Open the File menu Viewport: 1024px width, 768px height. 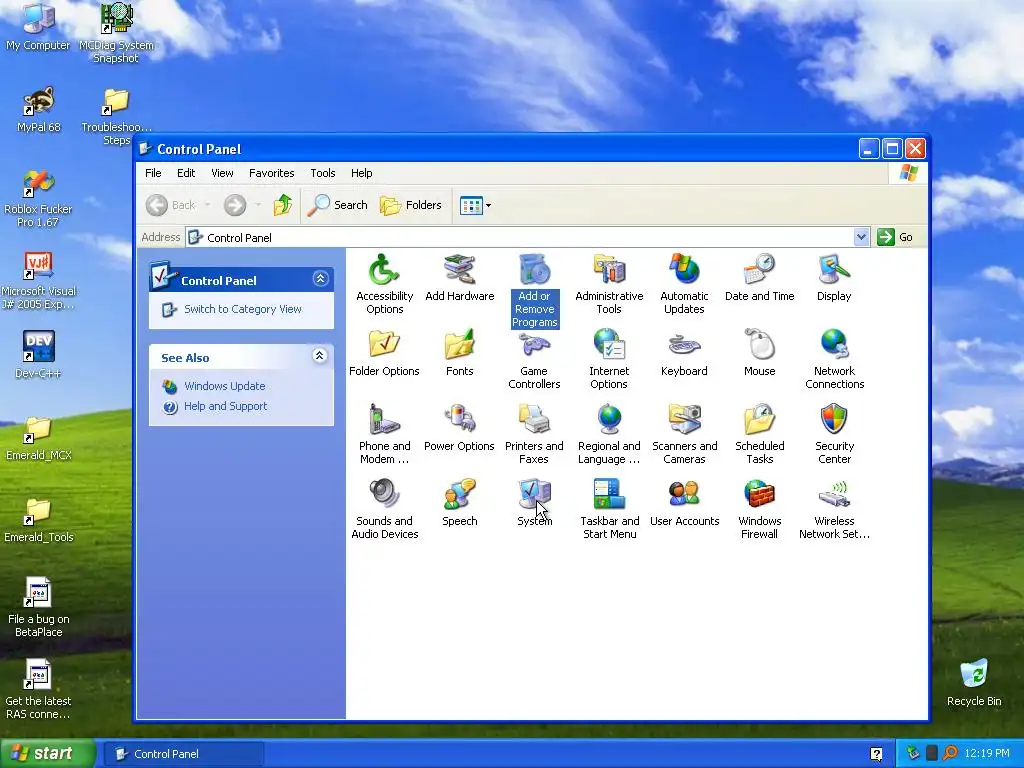pyautogui.click(x=153, y=173)
